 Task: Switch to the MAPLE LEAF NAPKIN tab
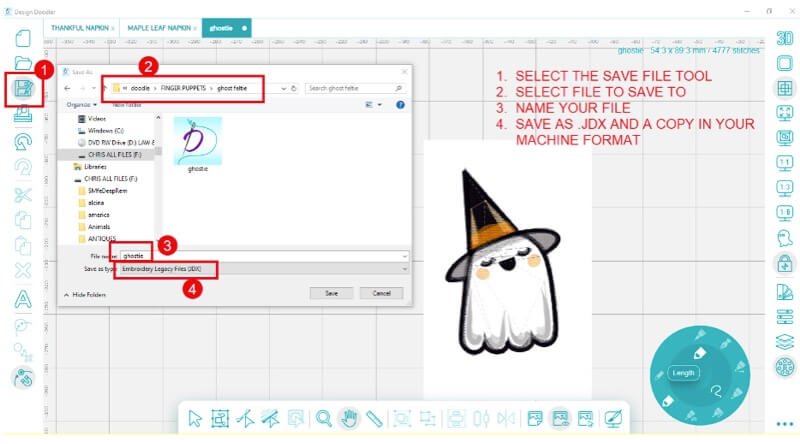[x=159, y=28]
